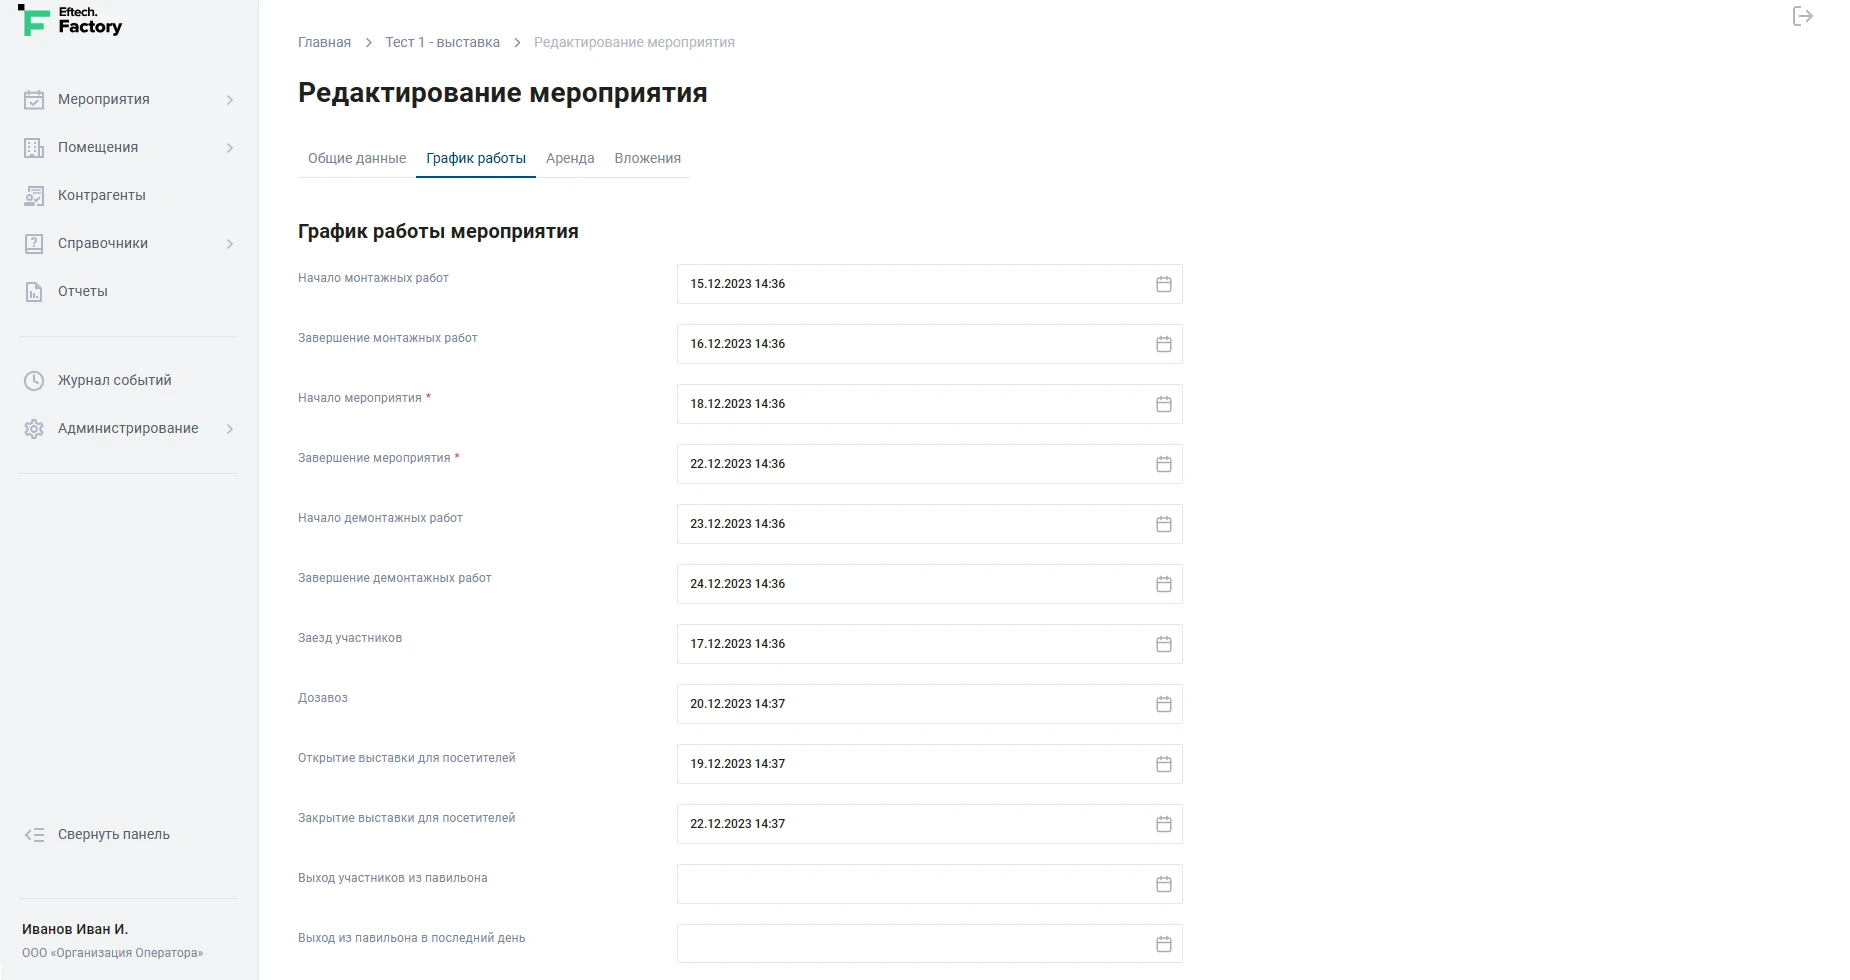Click the 20.12.2023 14:37 date field
Screen dimensions: 1850x980
click(929, 704)
